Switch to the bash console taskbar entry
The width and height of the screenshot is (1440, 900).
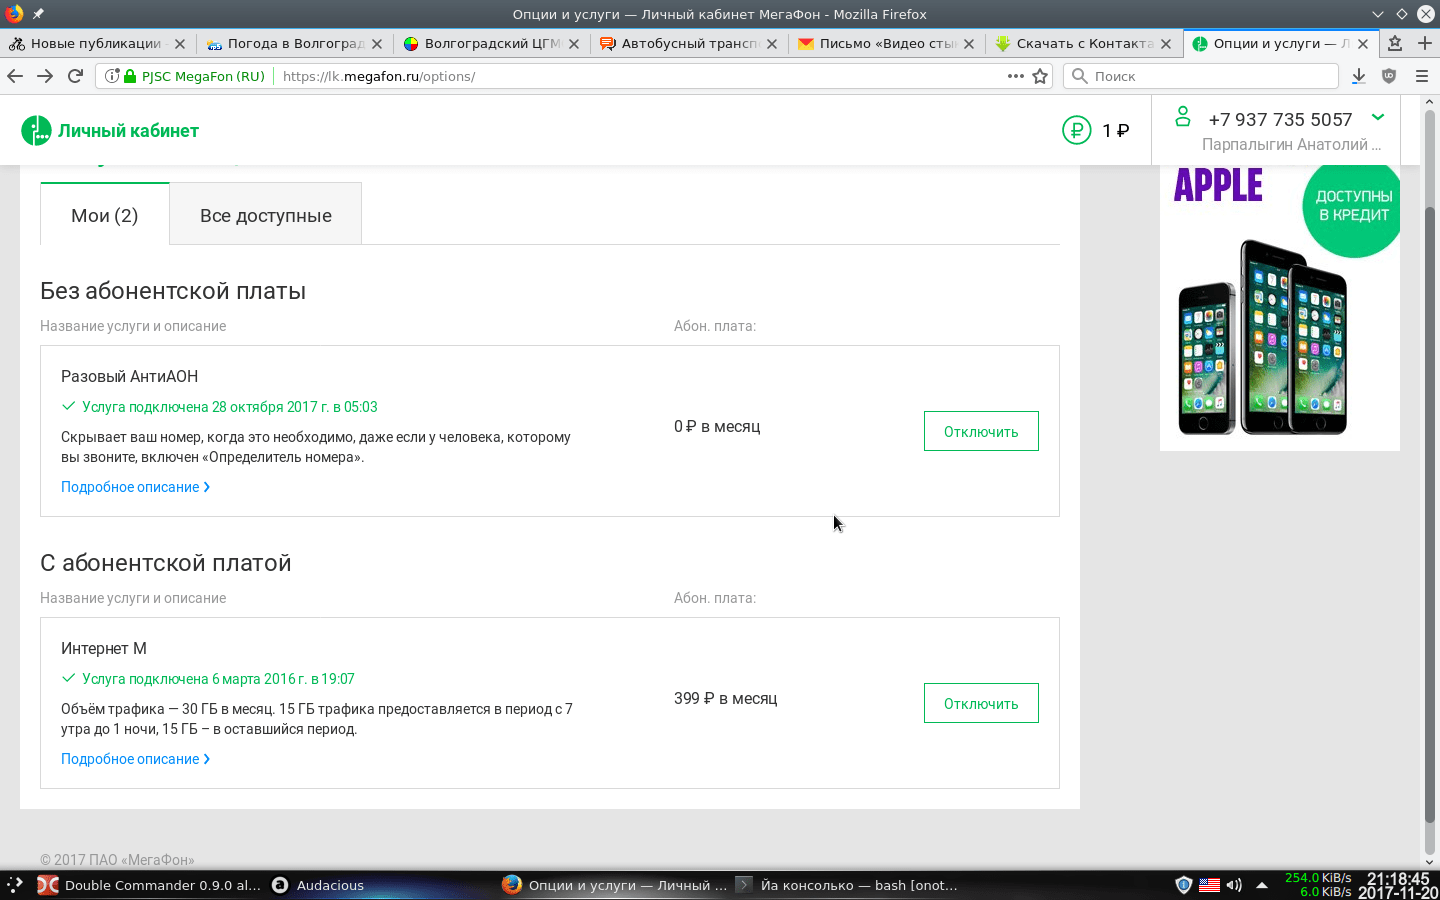pos(847,885)
